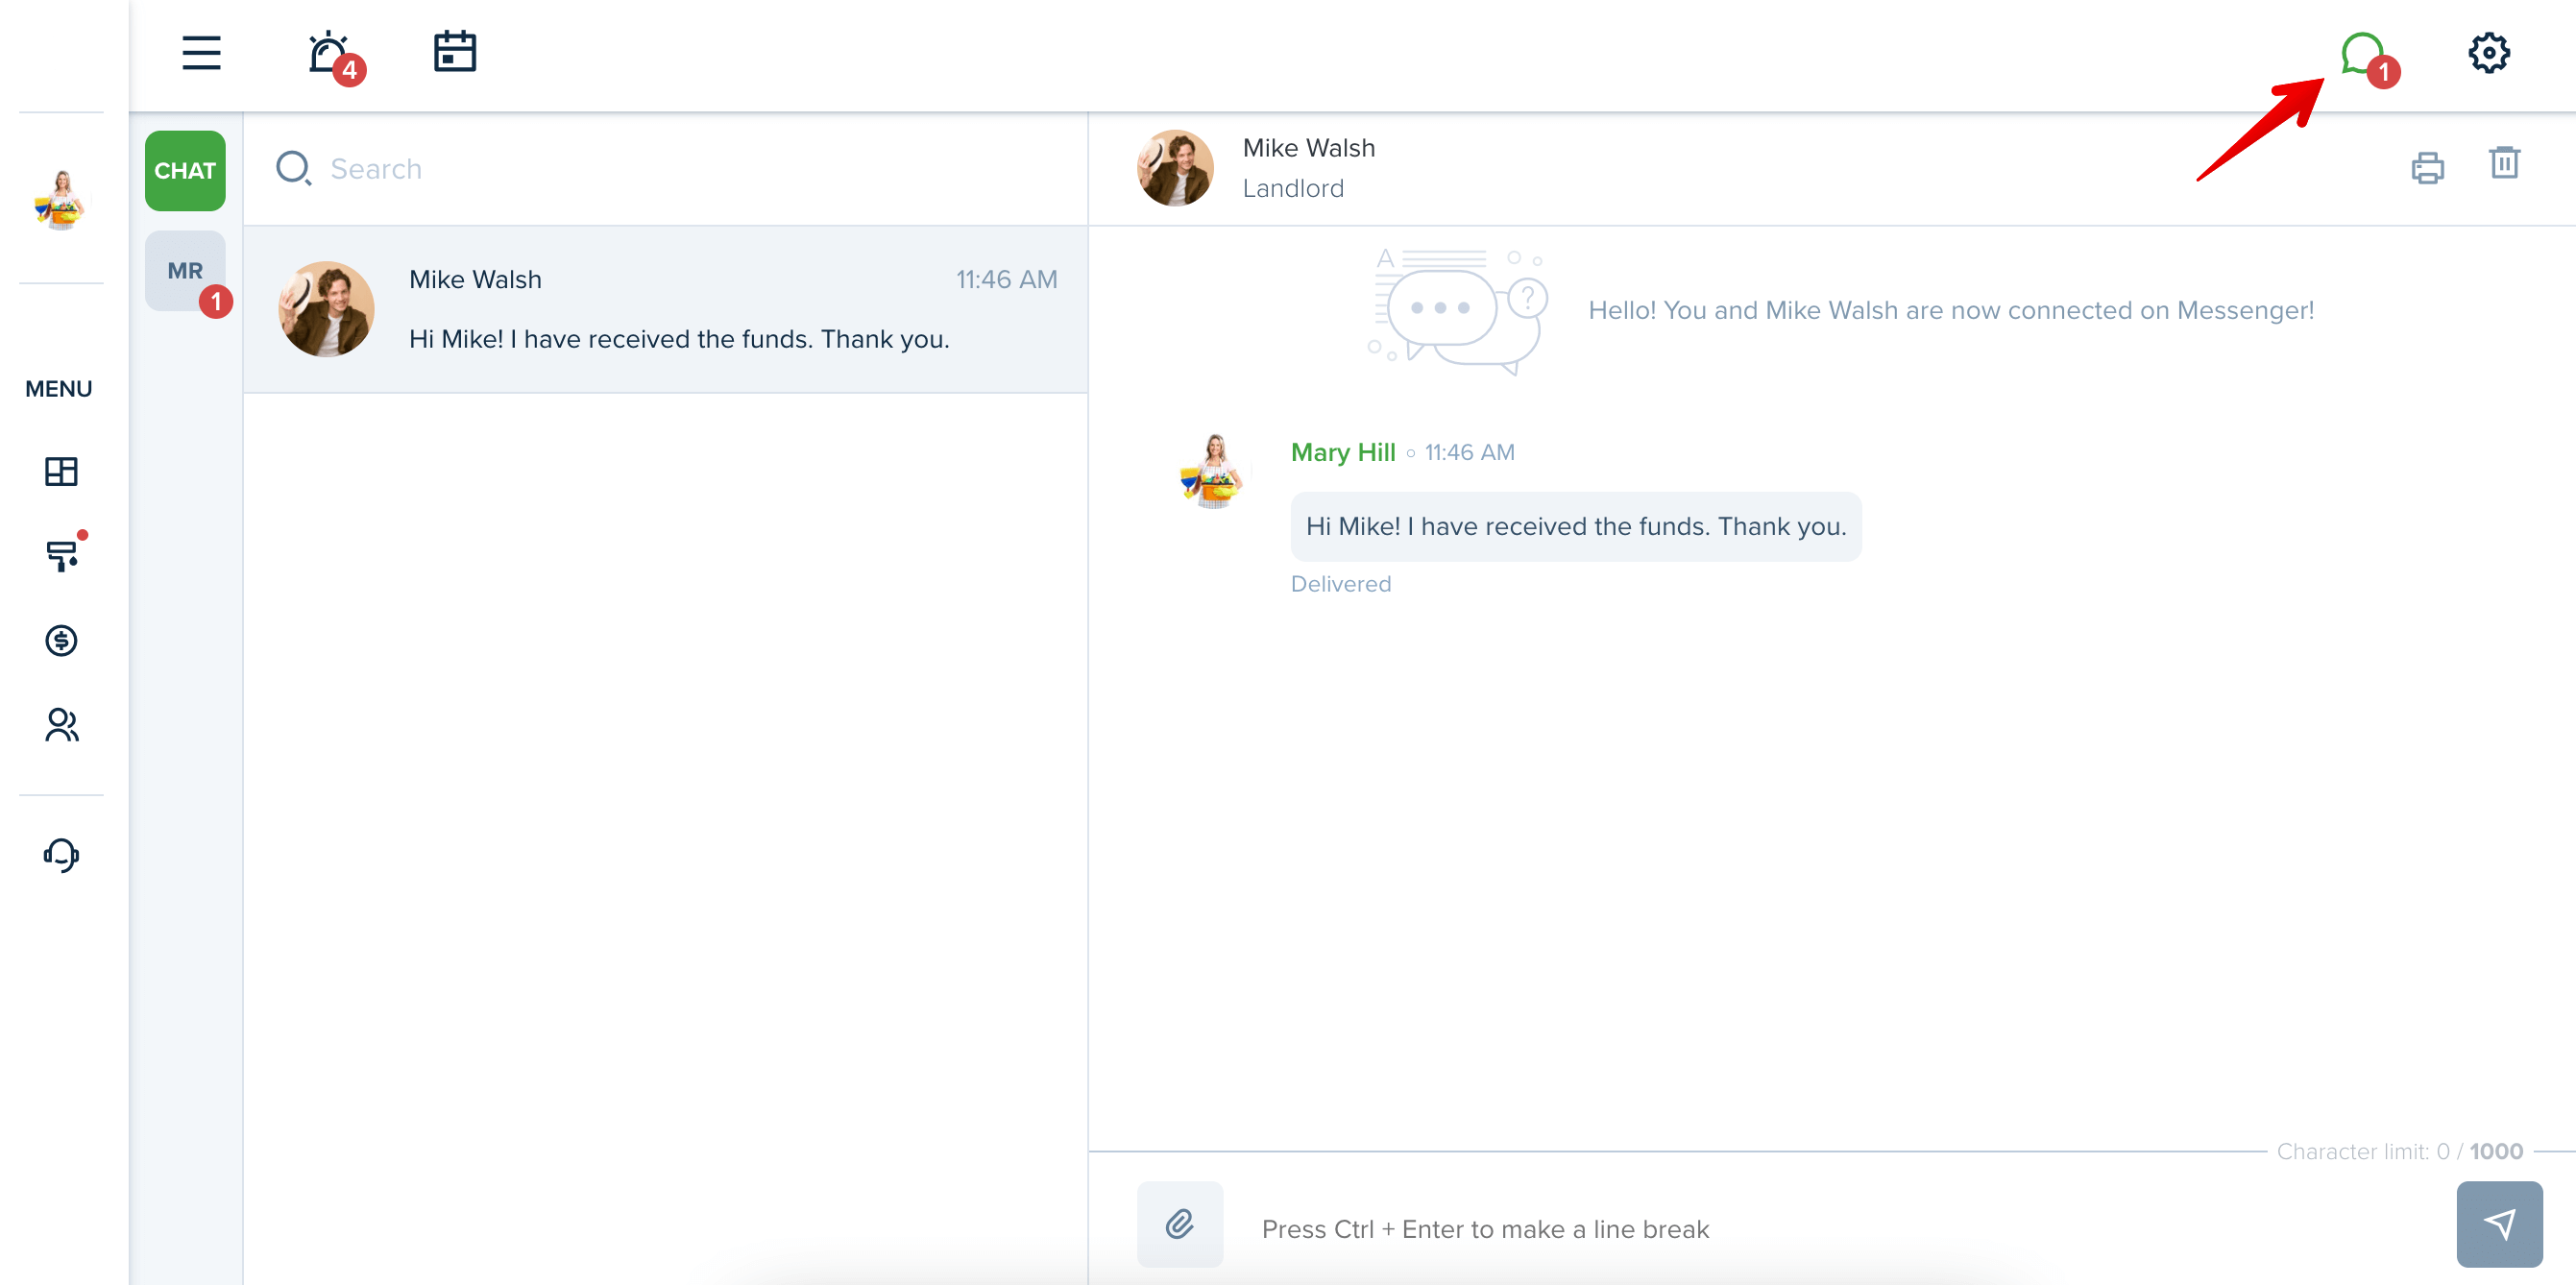The width and height of the screenshot is (2576, 1285).
Task: Open the support headset icon
Action: (61, 855)
